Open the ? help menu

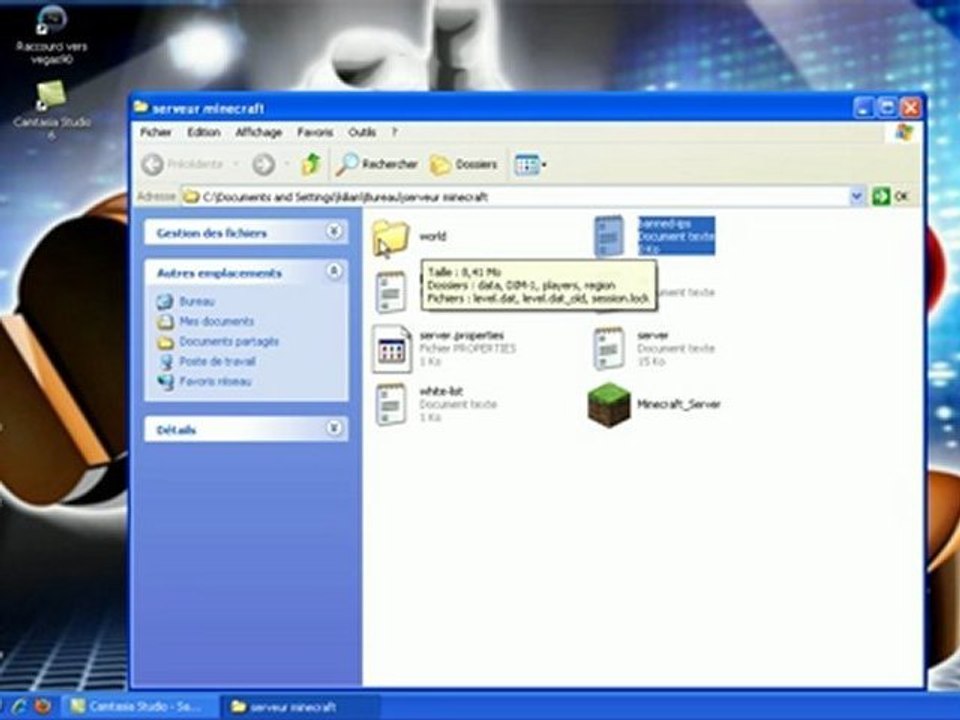pyautogui.click(x=394, y=132)
